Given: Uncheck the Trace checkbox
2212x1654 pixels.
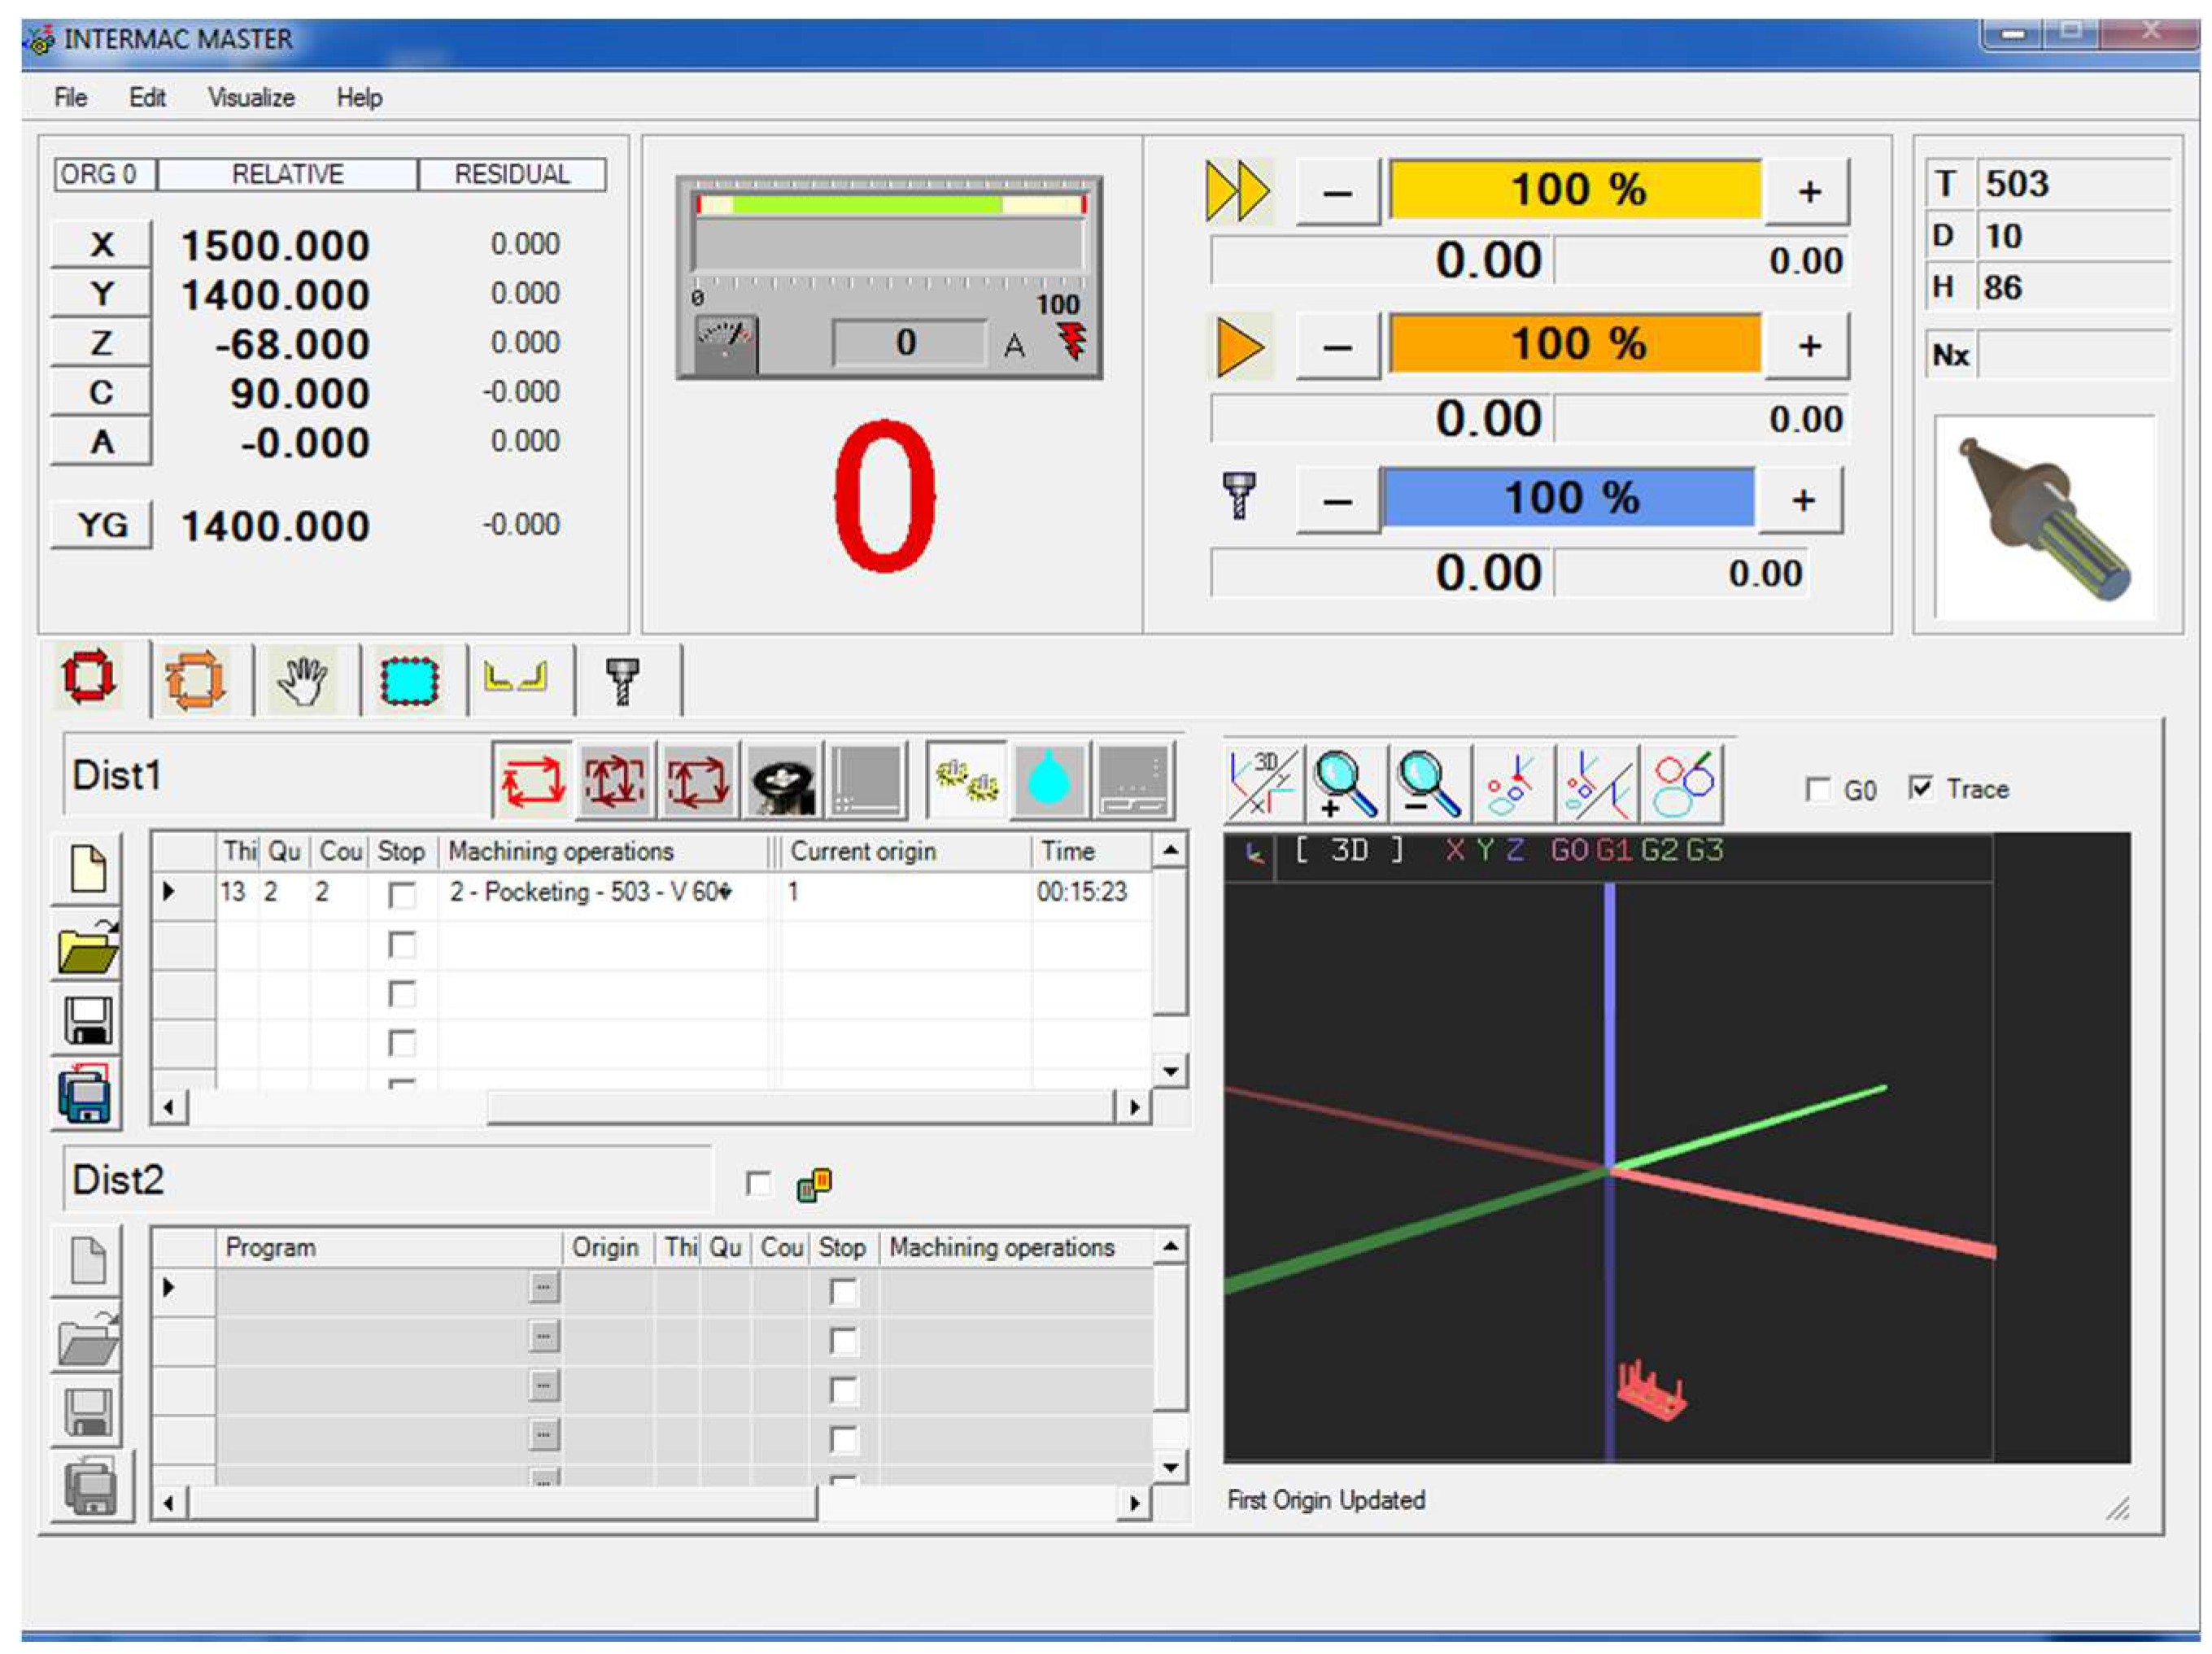Looking at the screenshot, I should point(1919,788).
